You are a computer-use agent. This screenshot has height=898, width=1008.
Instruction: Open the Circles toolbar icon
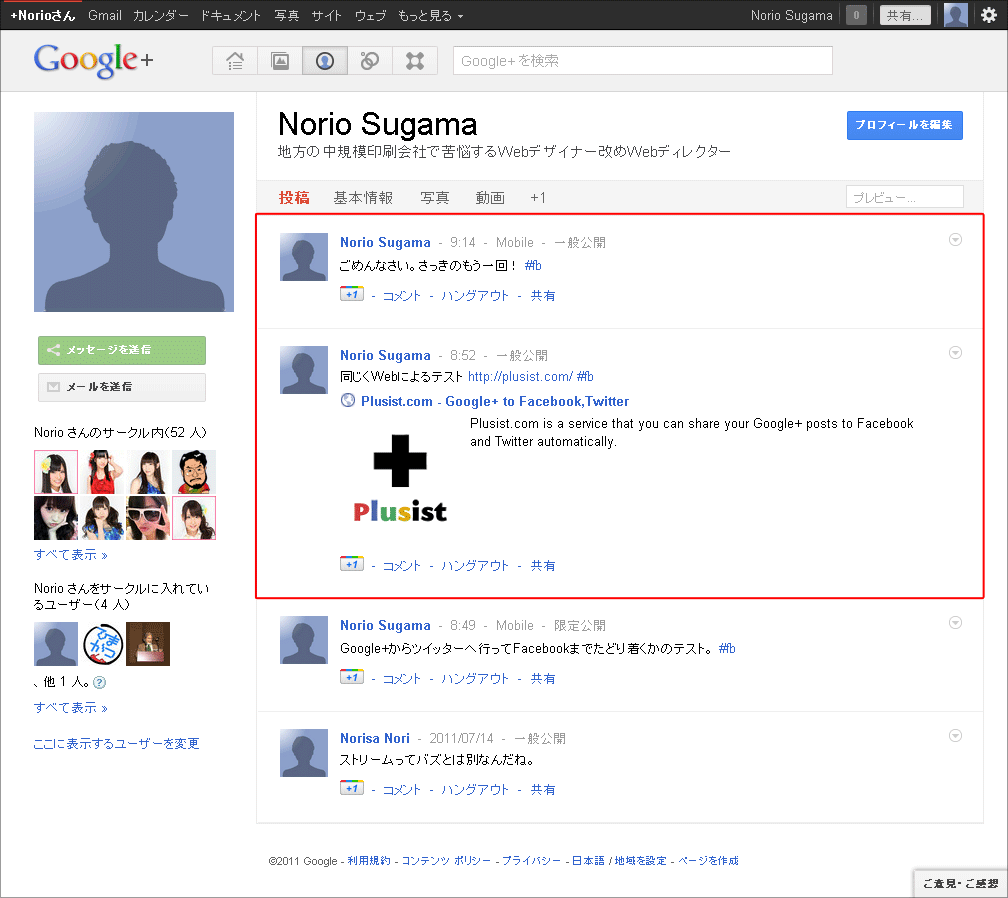click(x=370, y=61)
